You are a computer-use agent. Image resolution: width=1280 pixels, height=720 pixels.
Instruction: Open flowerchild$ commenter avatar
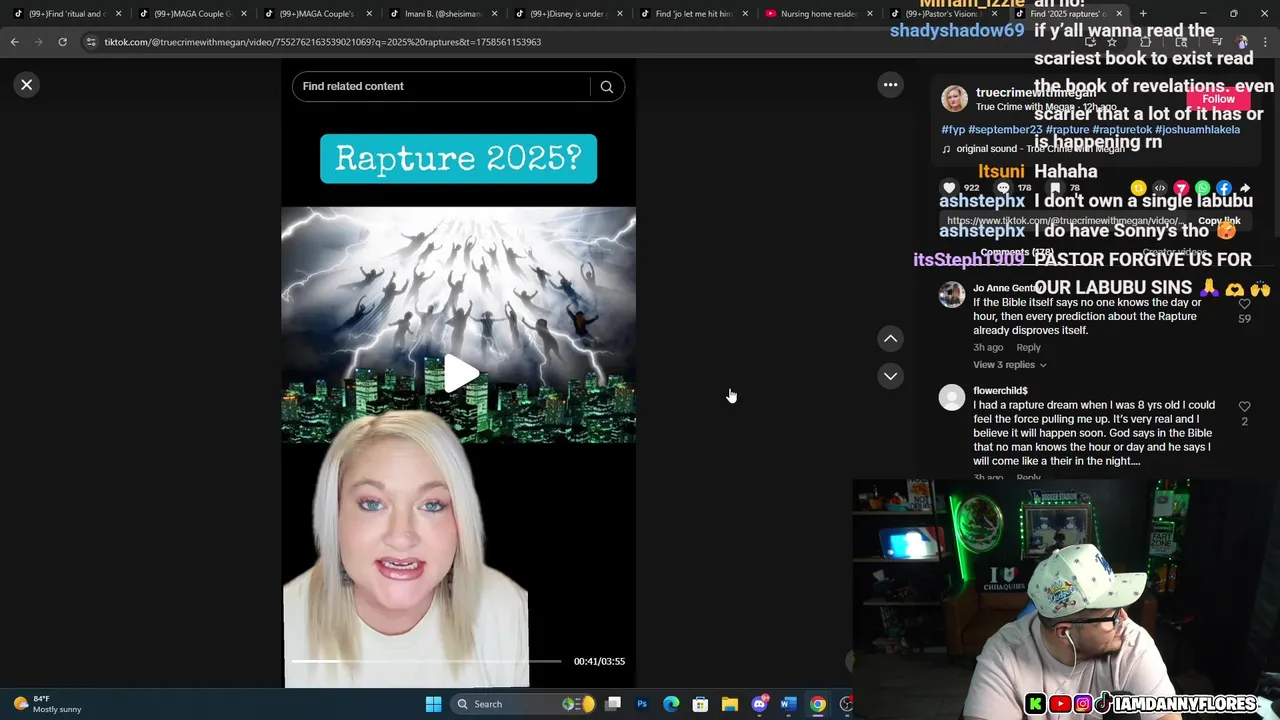[952, 397]
